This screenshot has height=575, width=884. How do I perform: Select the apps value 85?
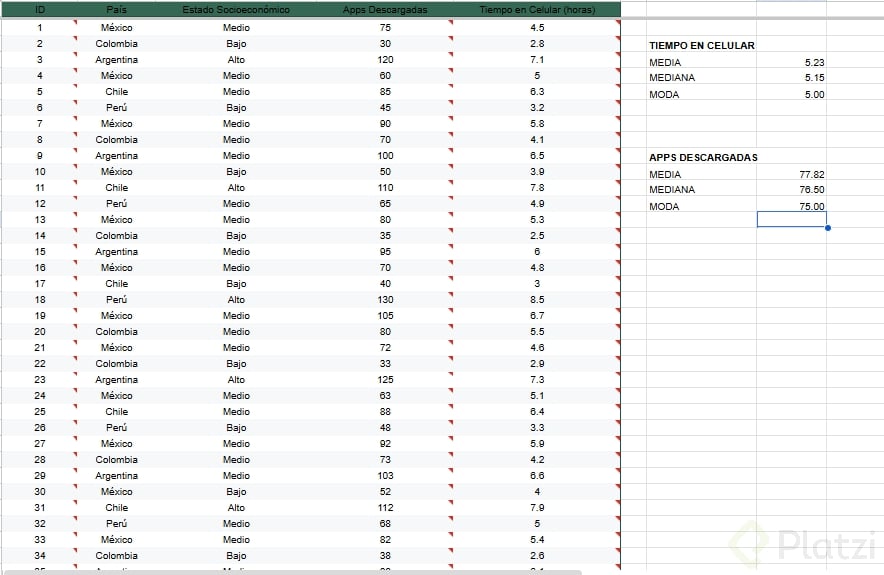(x=385, y=92)
